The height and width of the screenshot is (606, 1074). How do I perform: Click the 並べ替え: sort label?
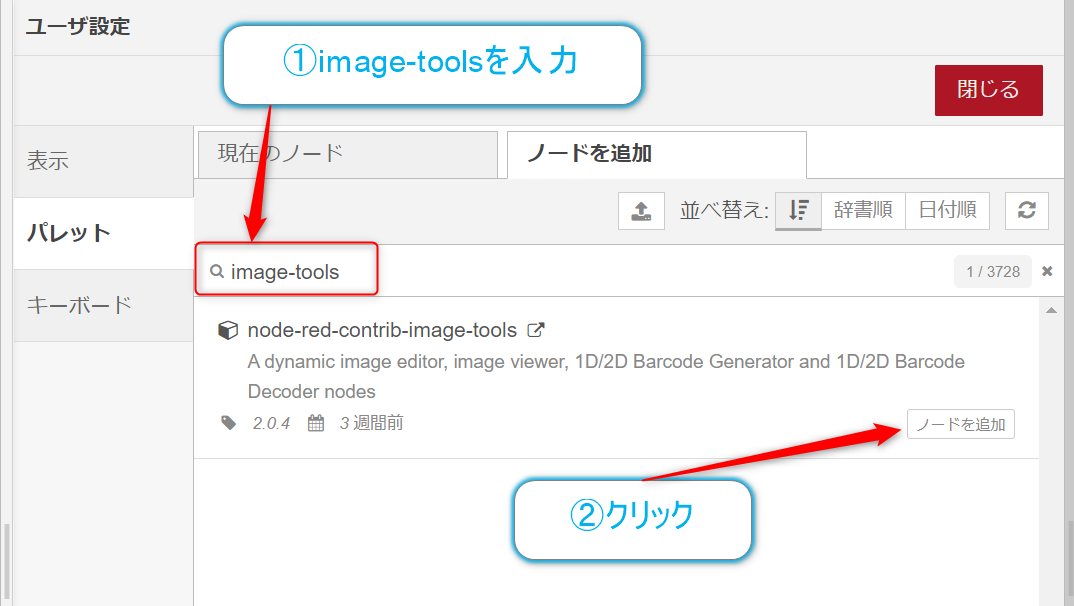coord(724,210)
